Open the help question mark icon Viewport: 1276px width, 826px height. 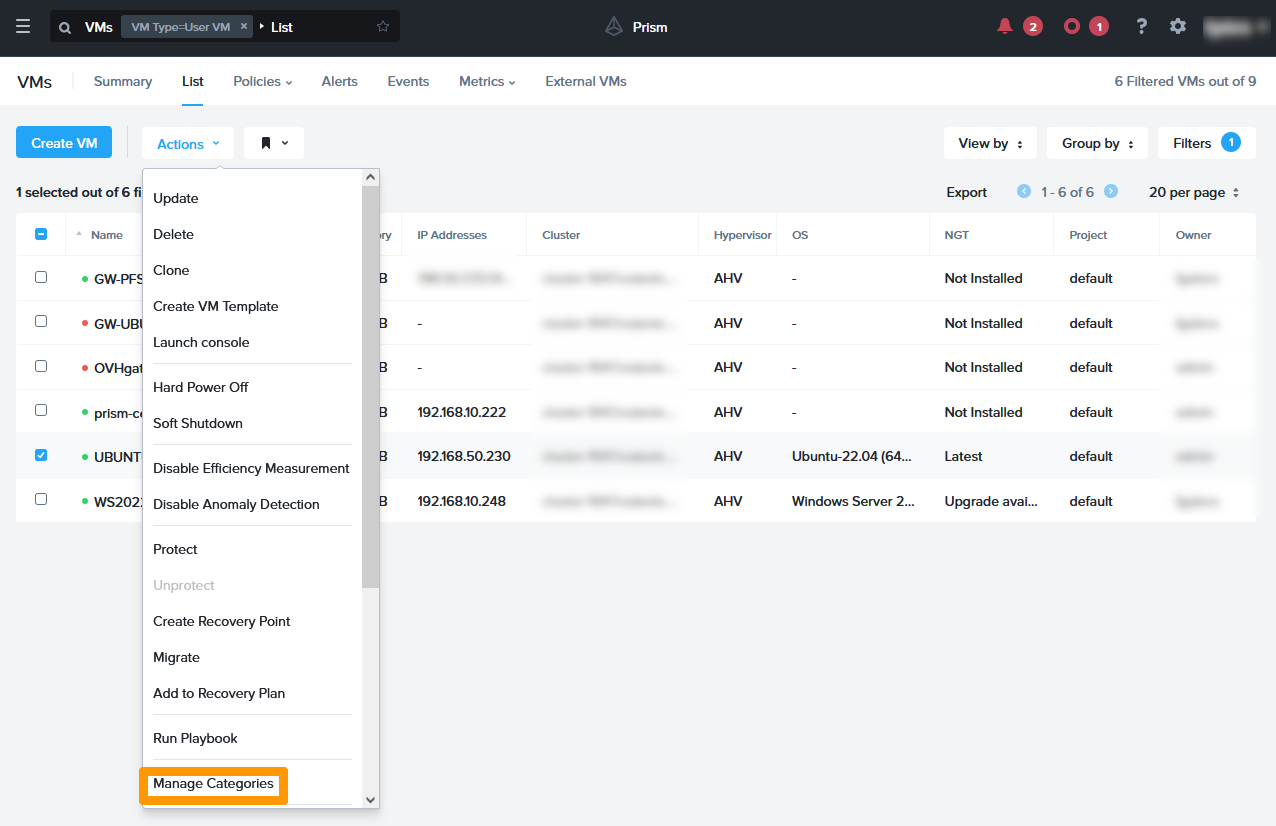point(1141,27)
